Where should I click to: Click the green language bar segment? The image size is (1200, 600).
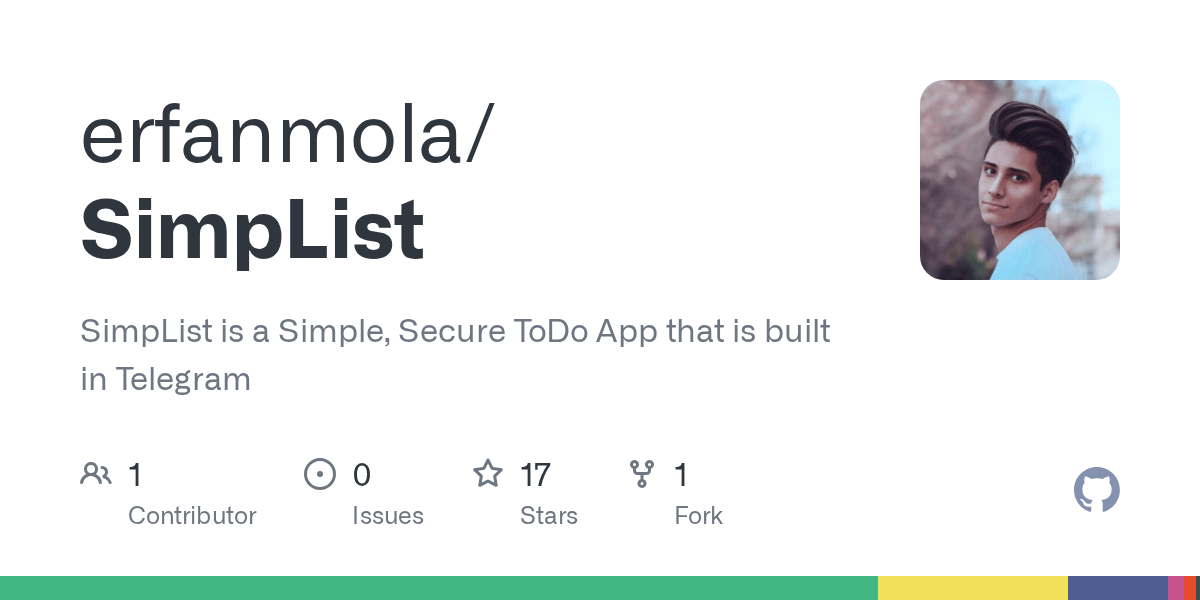click(439, 588)
